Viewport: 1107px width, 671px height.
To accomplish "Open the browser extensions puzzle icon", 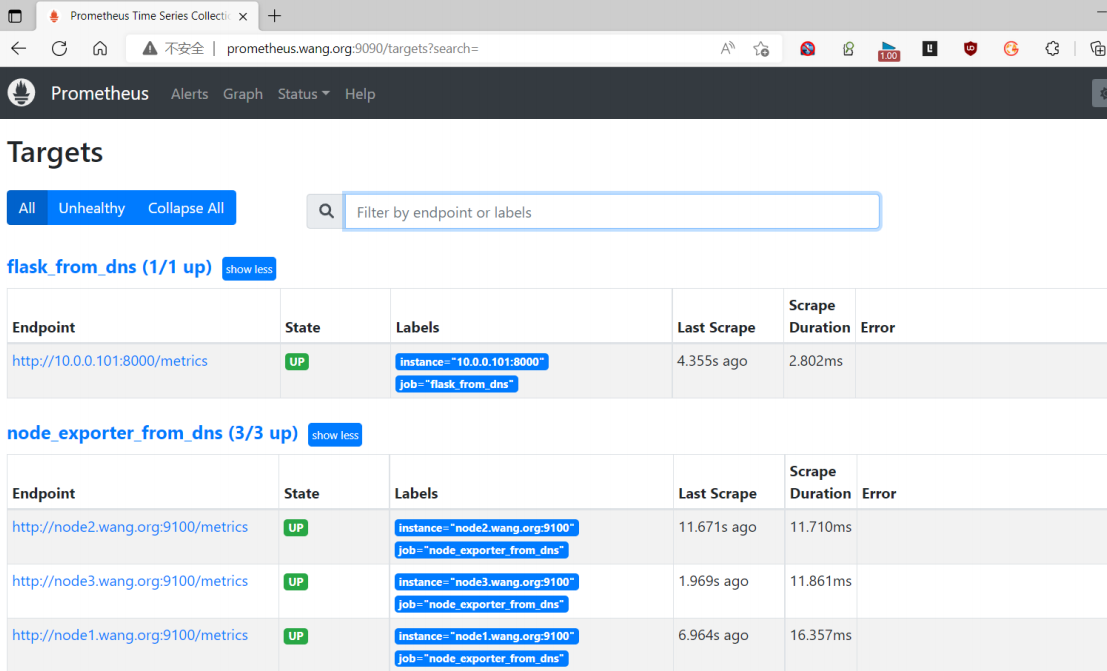I will 1052,49.
